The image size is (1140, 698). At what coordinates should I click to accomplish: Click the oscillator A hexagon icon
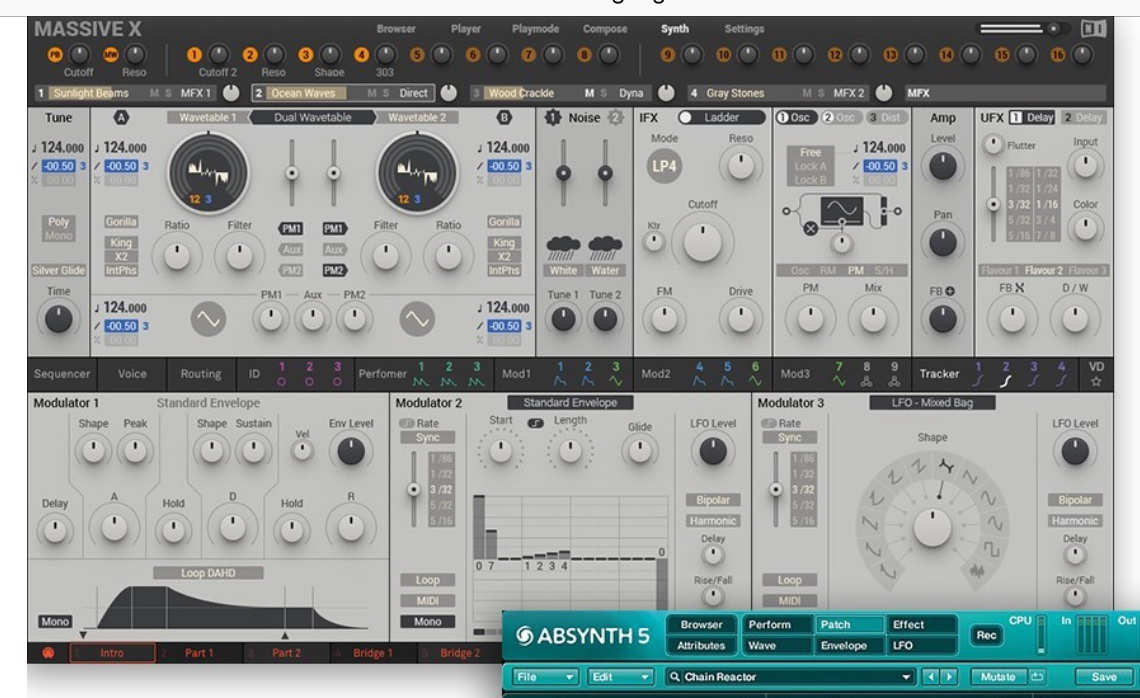(121, 117)
